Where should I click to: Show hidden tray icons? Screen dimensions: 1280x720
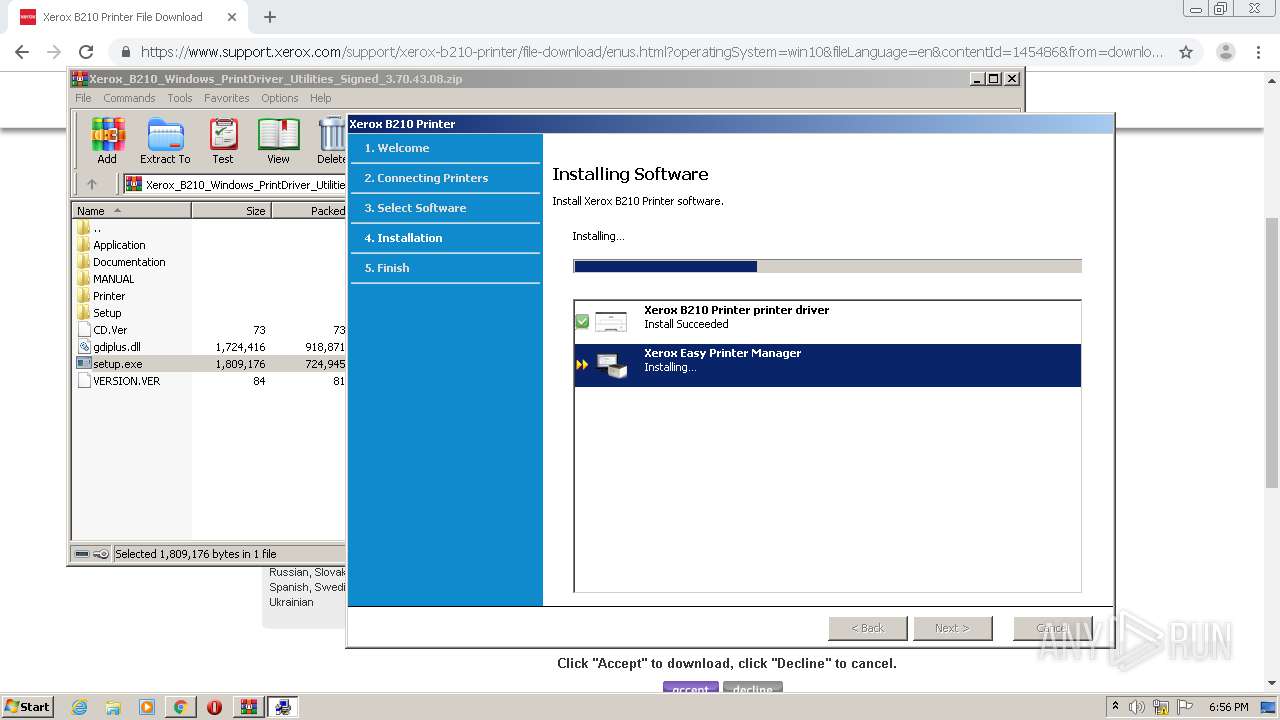[1115, 707]
